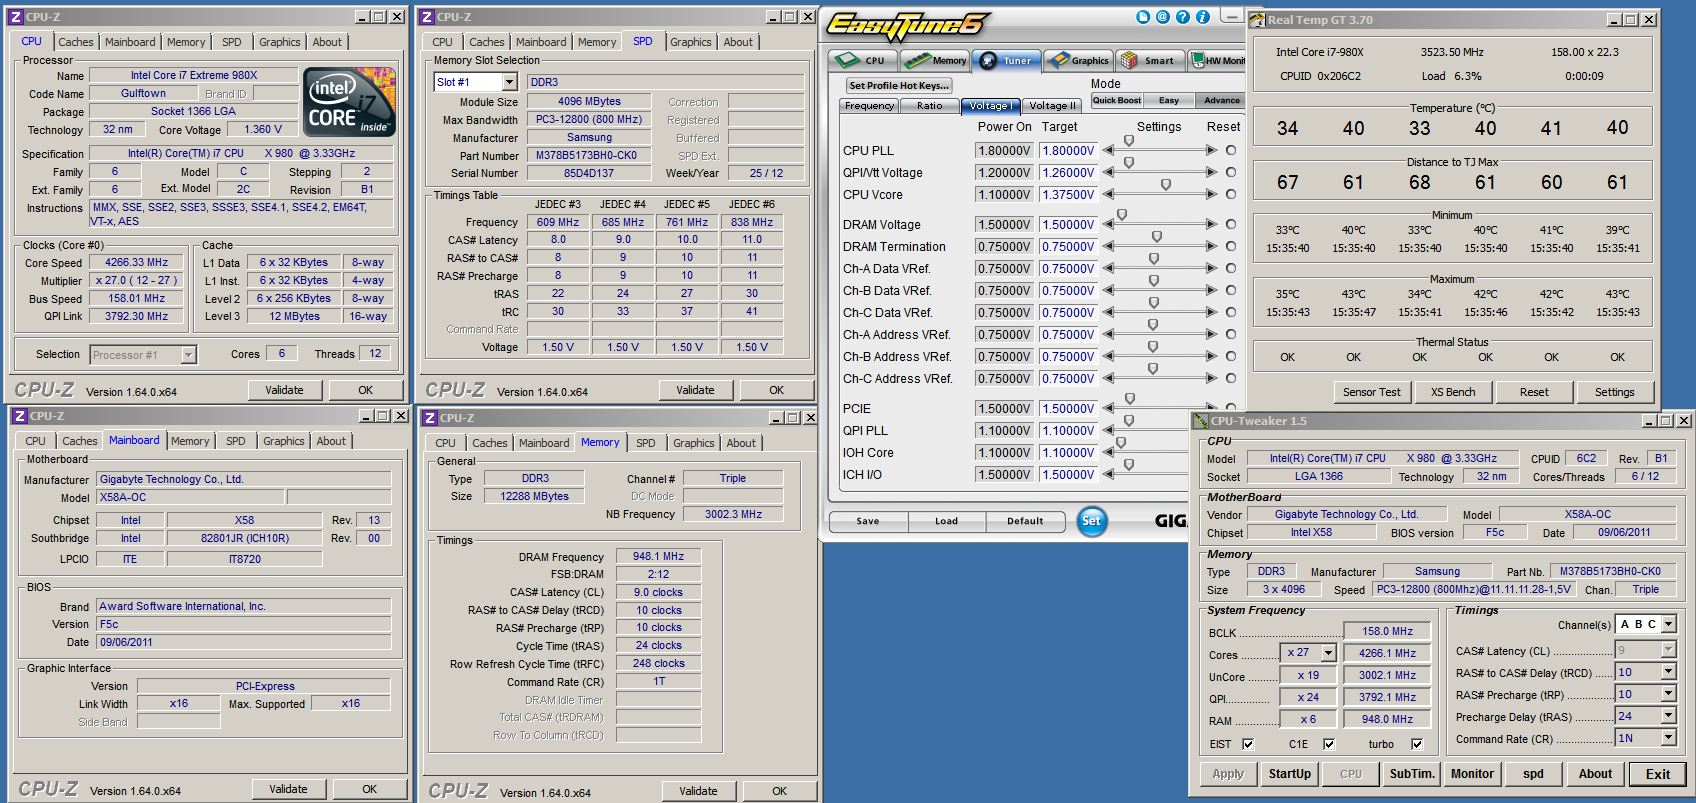Open the Precharge Delay (tRAS) dropdown
The image size is (1696, 803).
[x=1668, y=716]
